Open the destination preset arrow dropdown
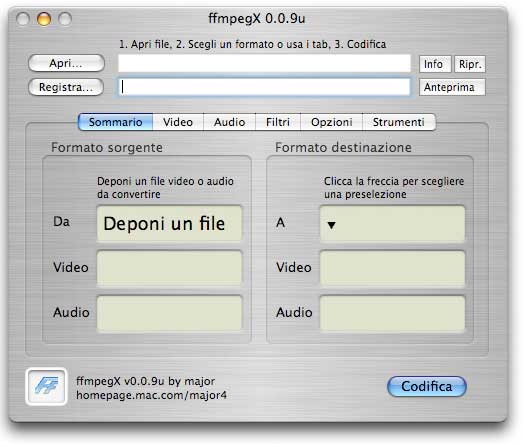This screenshot has width=523, height=444. (331, 225)
